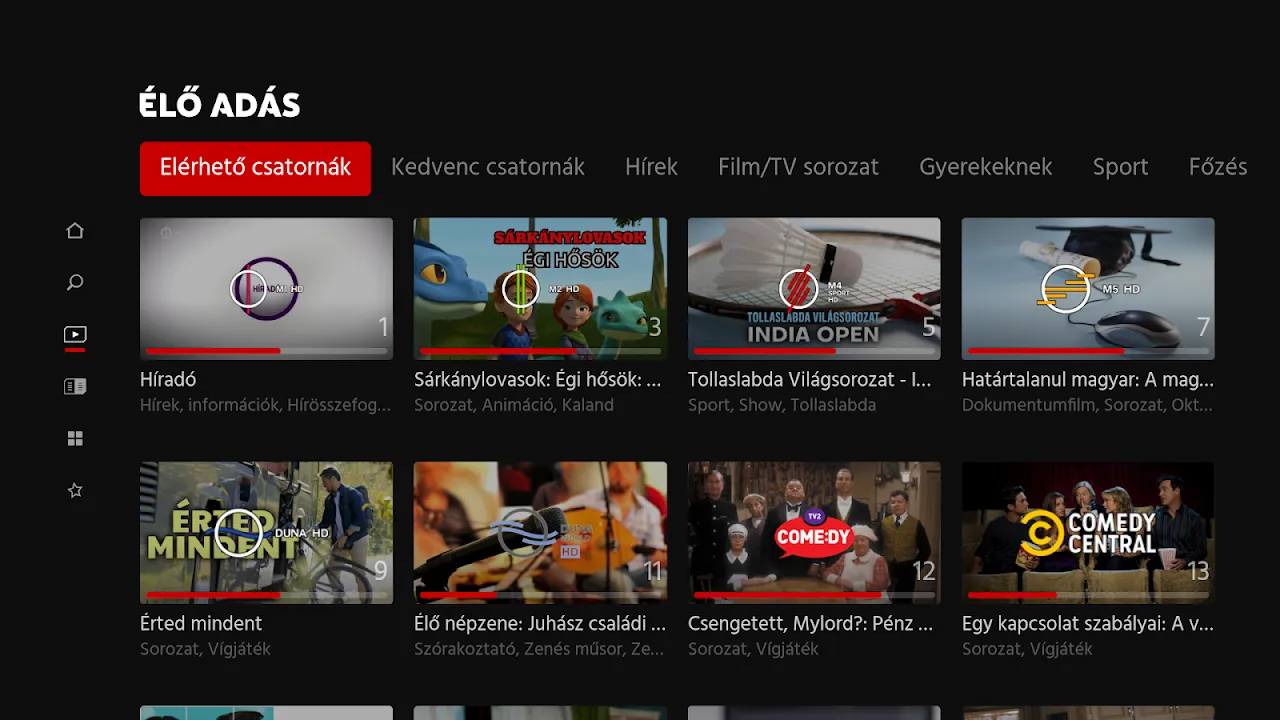The image size is (1280, 720).
Task: Select the Gyerekeknek category tab
Action: point(985,168)
